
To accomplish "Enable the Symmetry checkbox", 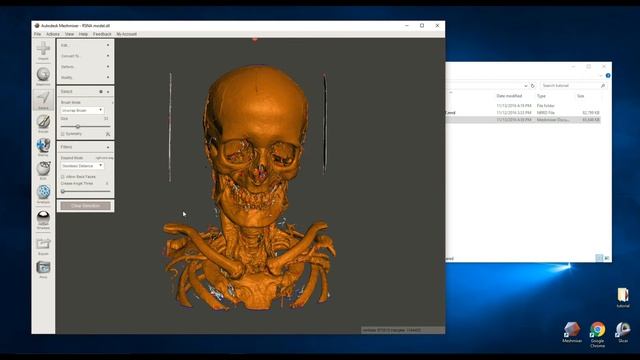I will click(x=62, y=134).
